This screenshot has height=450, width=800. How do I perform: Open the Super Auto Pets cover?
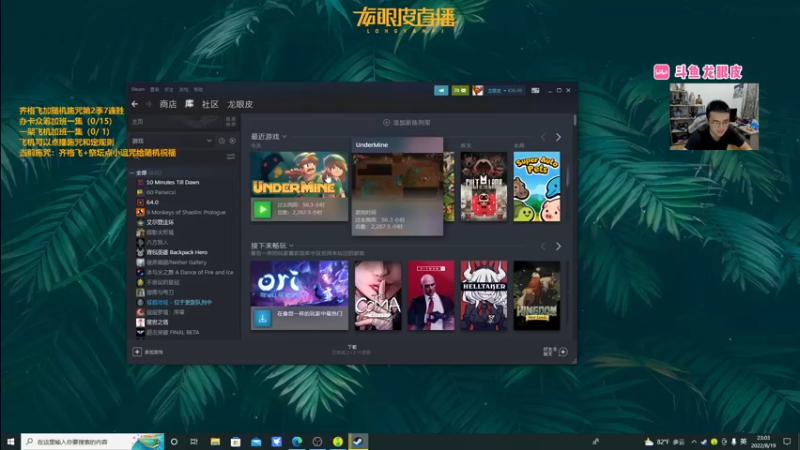coord(537,187)
